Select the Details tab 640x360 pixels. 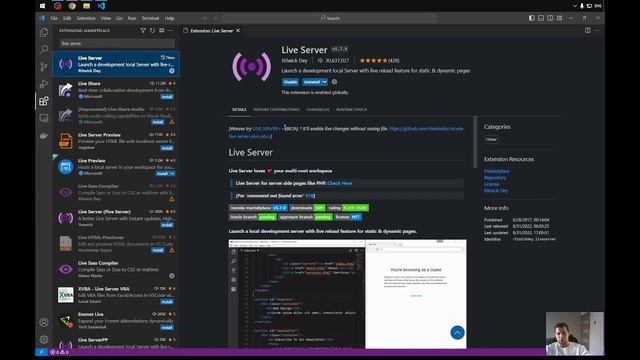239,109
